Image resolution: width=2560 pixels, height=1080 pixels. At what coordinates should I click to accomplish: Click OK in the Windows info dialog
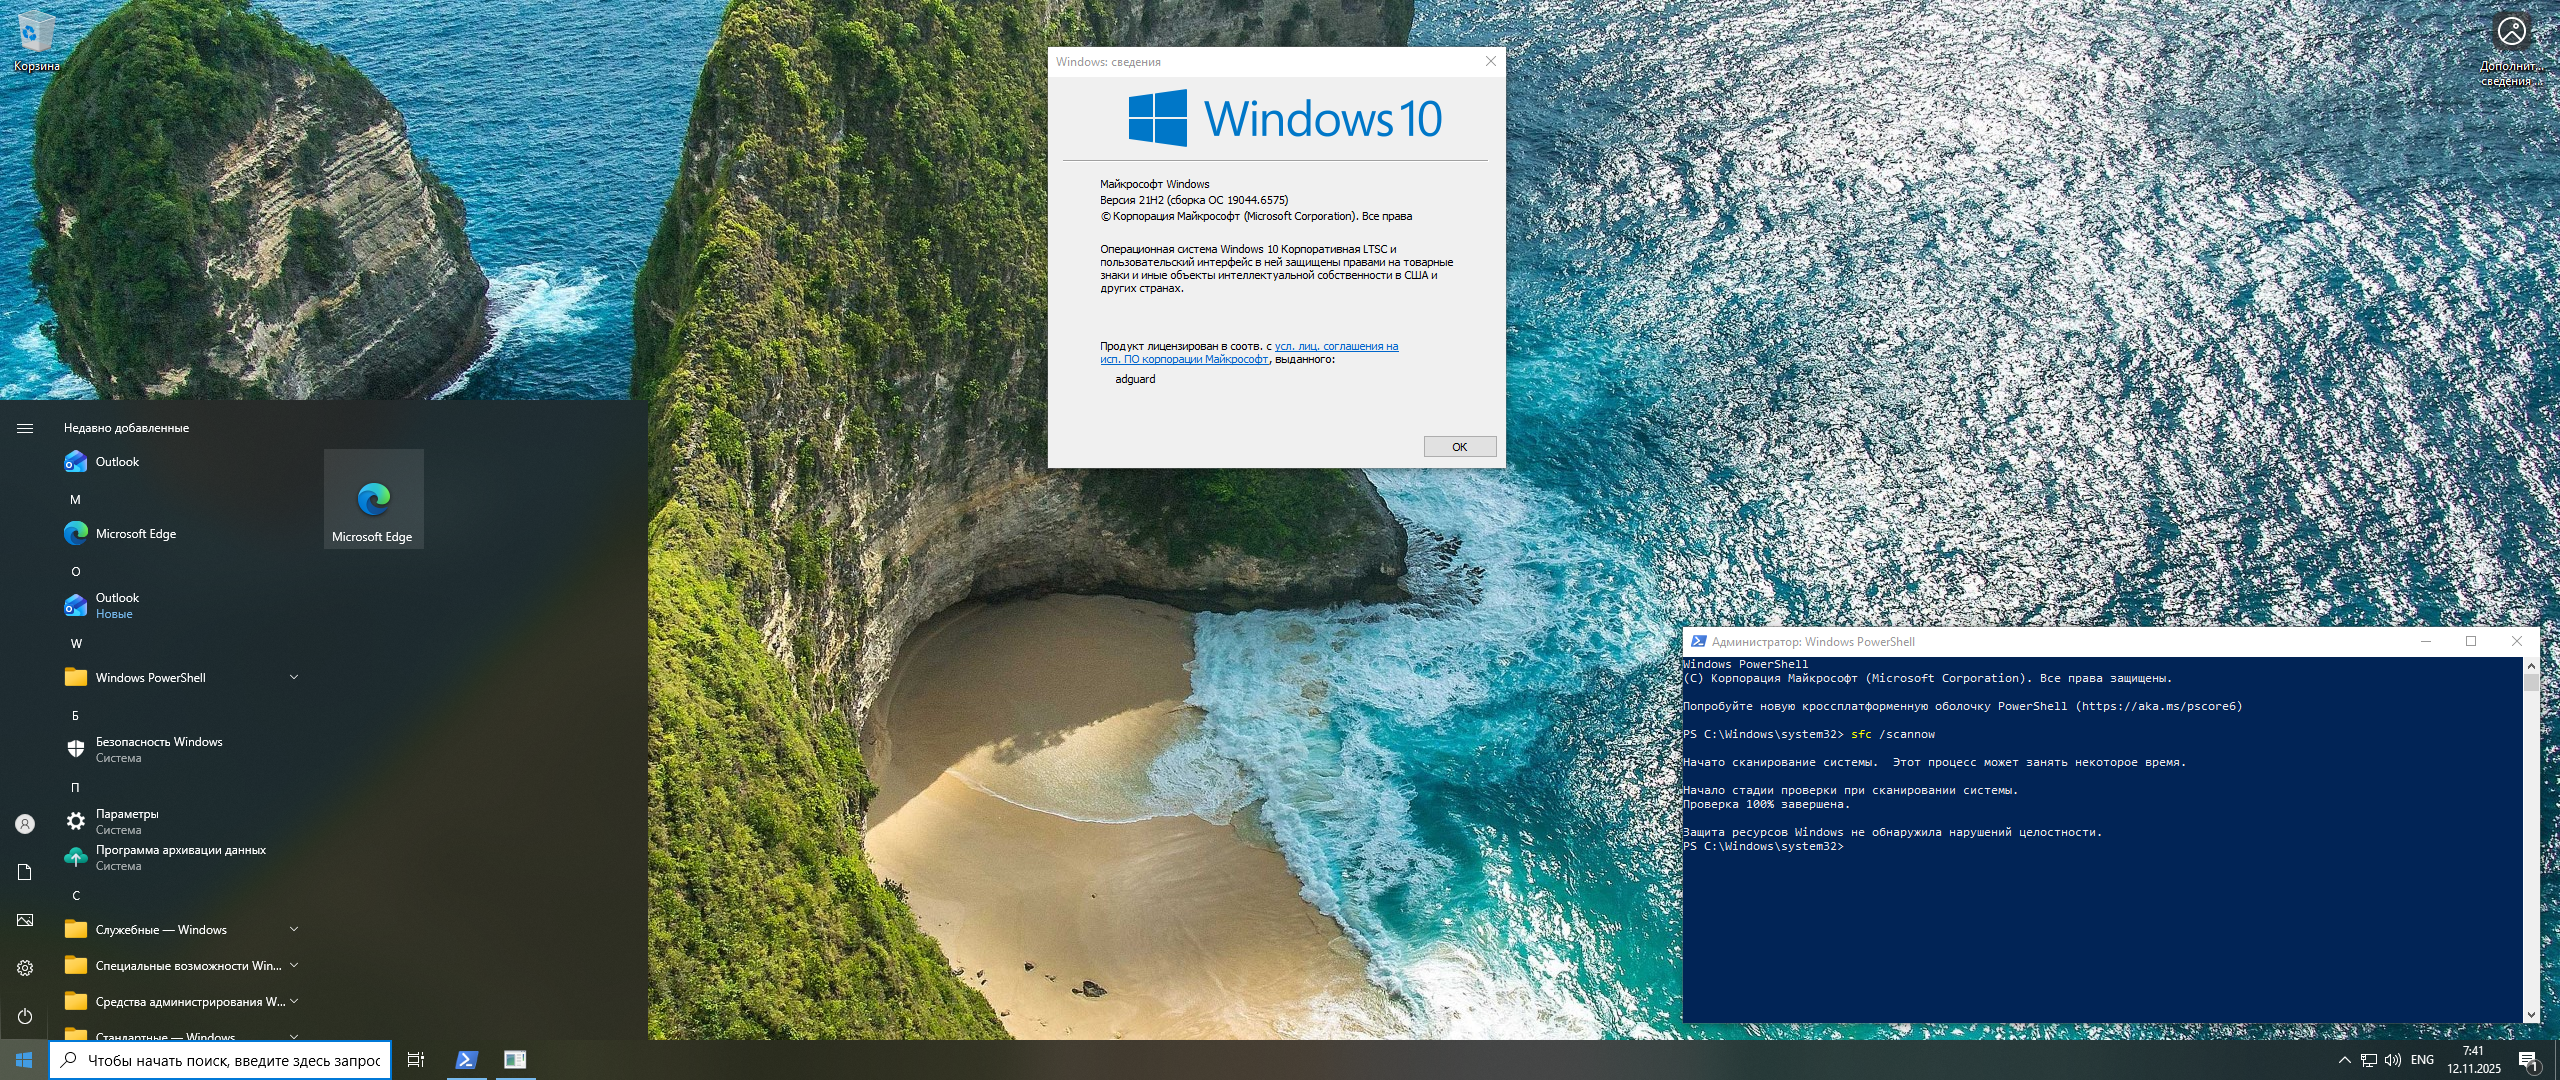click(1459, 447)
